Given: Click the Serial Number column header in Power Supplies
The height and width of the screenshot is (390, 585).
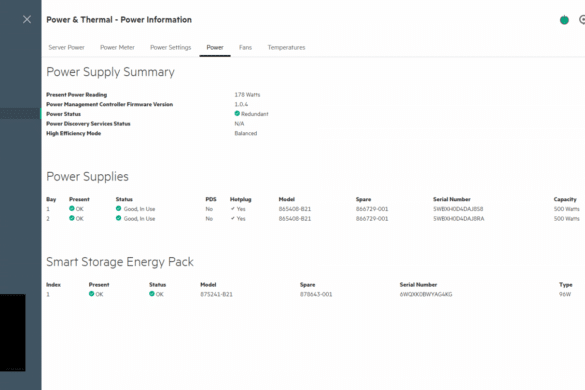Looking at the screenshot, I should coord(451,199).
